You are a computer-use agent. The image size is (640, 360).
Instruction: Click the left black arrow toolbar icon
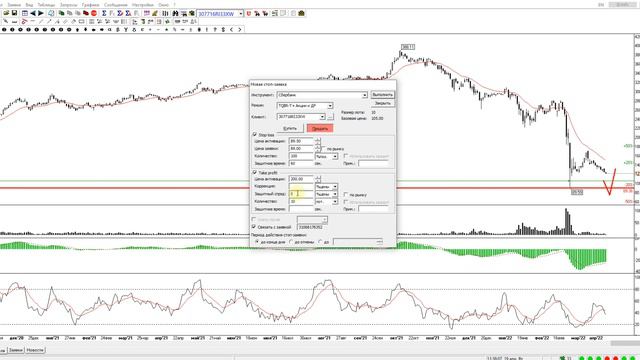point(33,13)
